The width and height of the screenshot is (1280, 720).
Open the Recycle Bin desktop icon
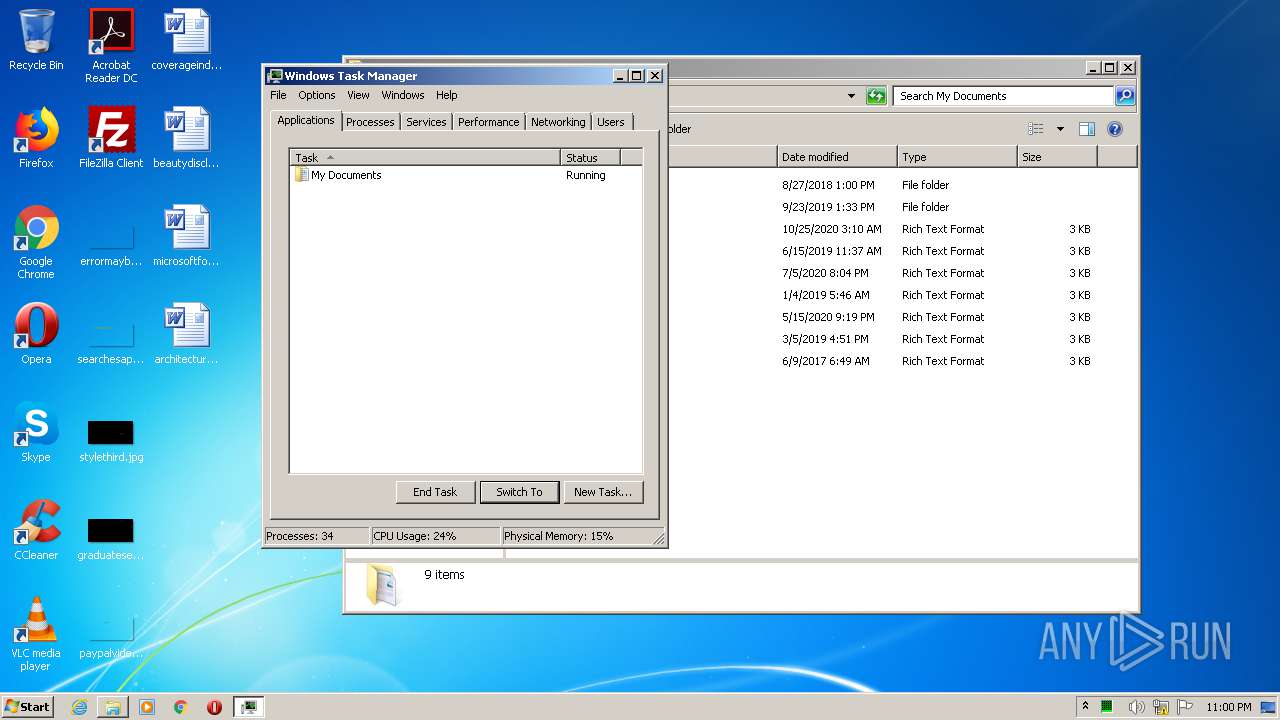(36, 40)
